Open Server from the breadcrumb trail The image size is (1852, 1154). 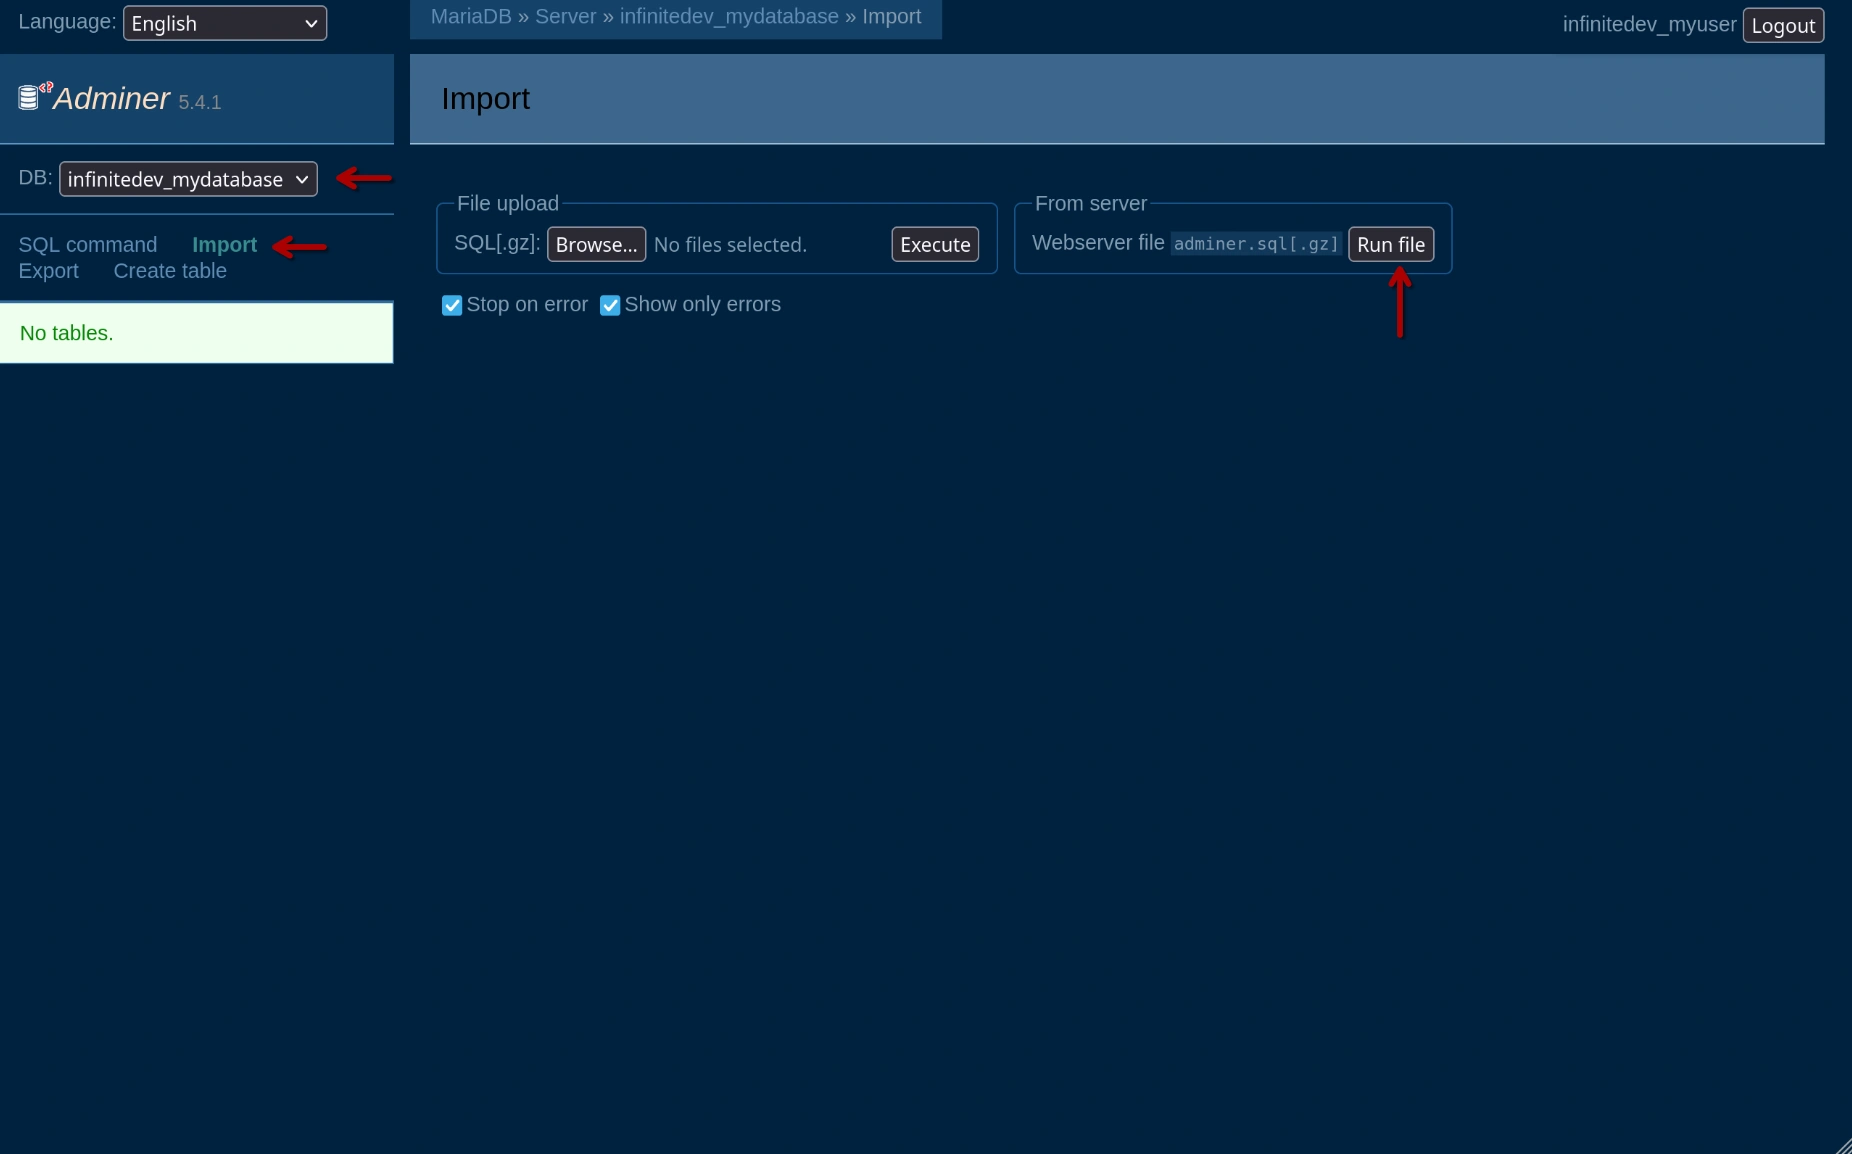[x=564, y=16]
